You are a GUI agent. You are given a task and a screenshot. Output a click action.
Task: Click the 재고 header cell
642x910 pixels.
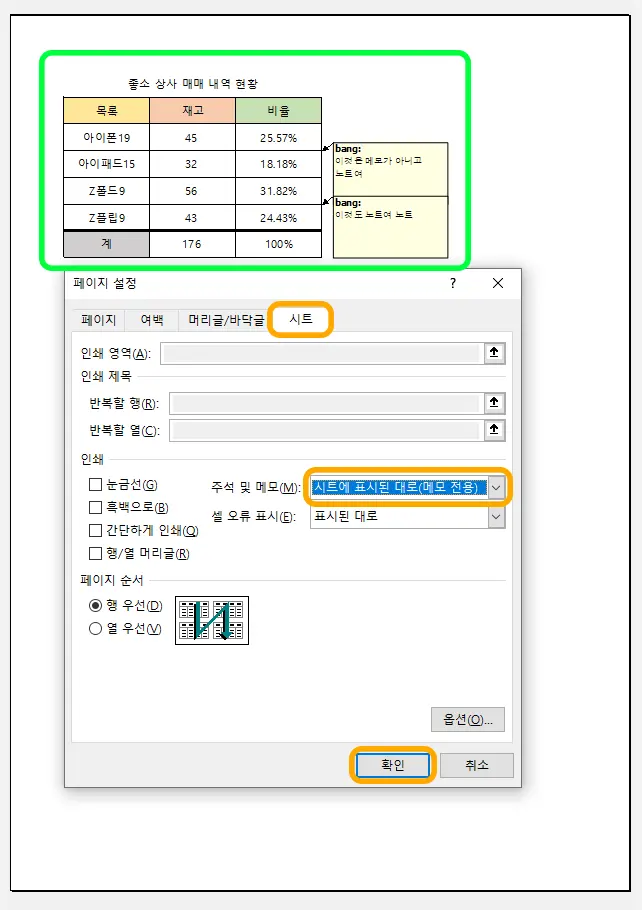point(192,110)
